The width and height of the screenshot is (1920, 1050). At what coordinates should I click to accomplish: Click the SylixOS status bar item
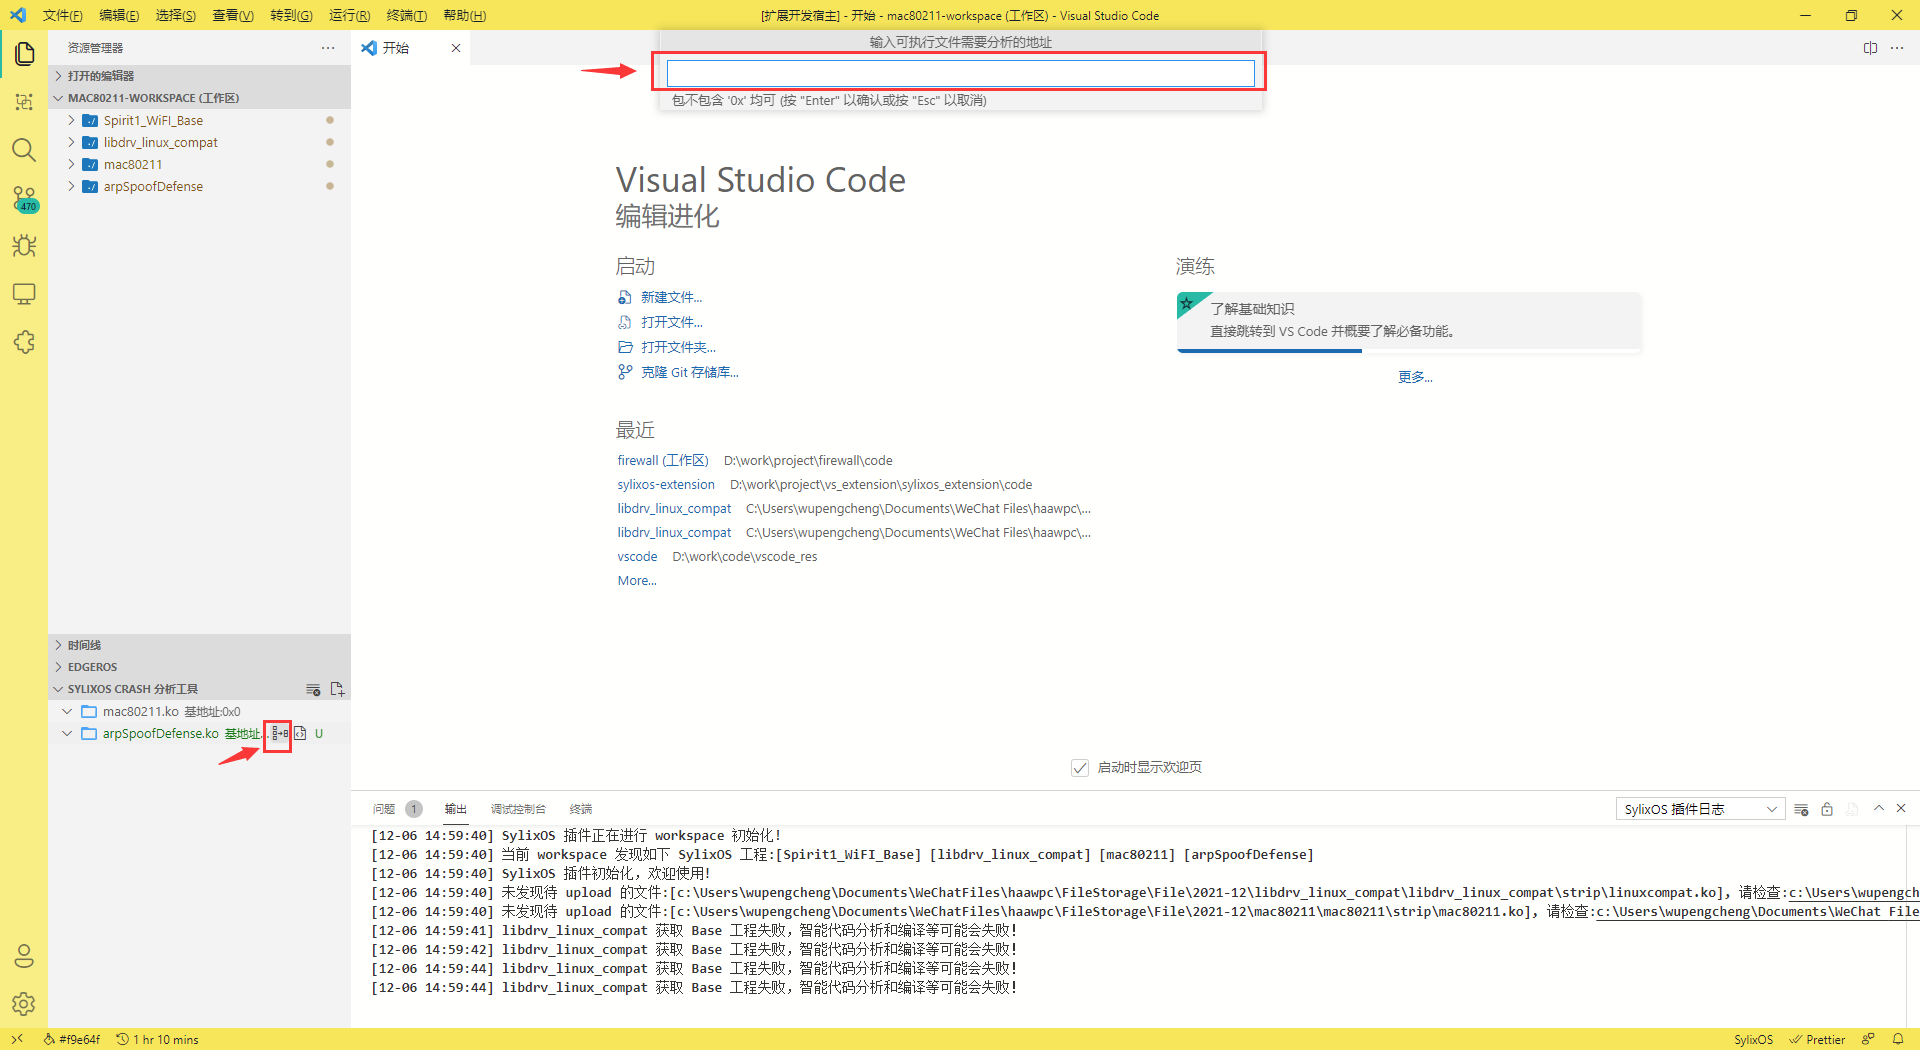tap(1753, 1039)
